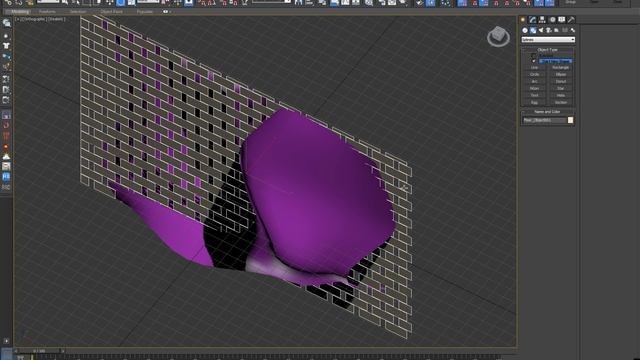Open the dropdown arrow beside ribbon toggle

tap(170, 11)
